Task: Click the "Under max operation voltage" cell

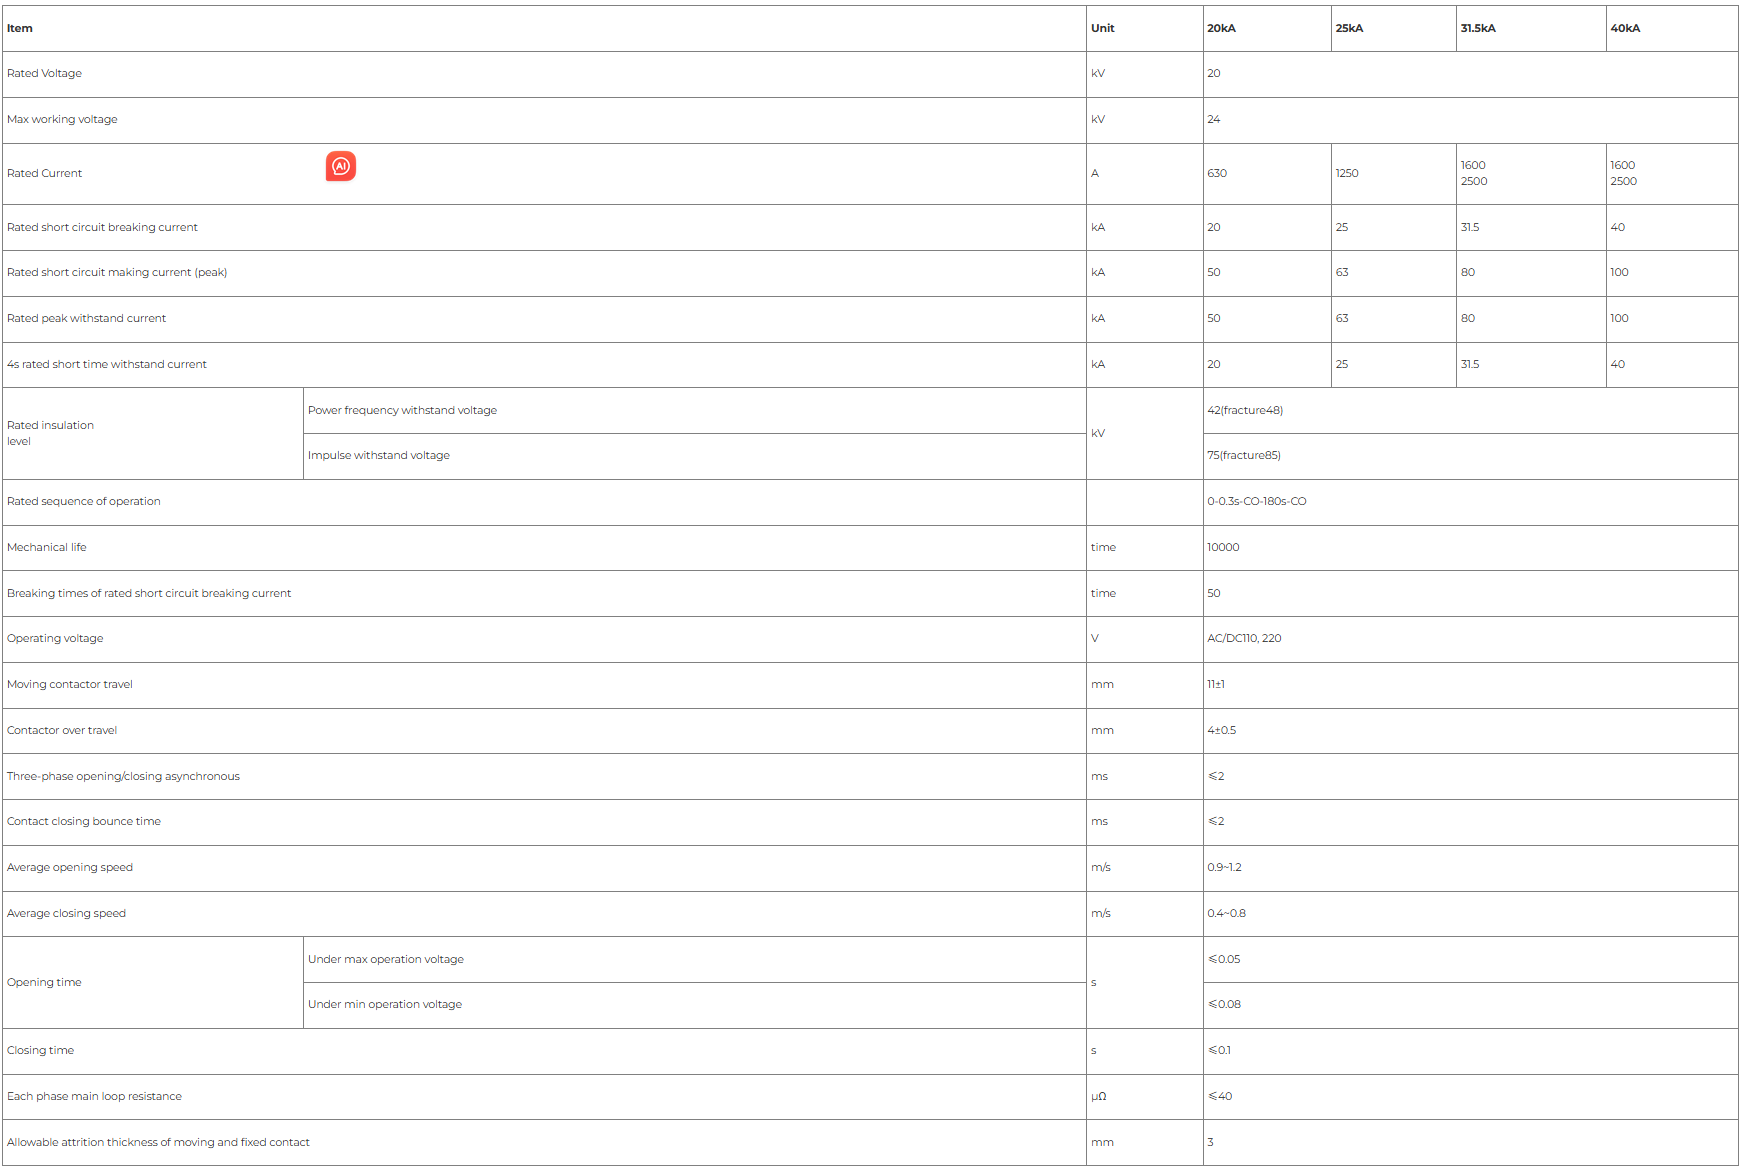Action: (x=386, y=960)
